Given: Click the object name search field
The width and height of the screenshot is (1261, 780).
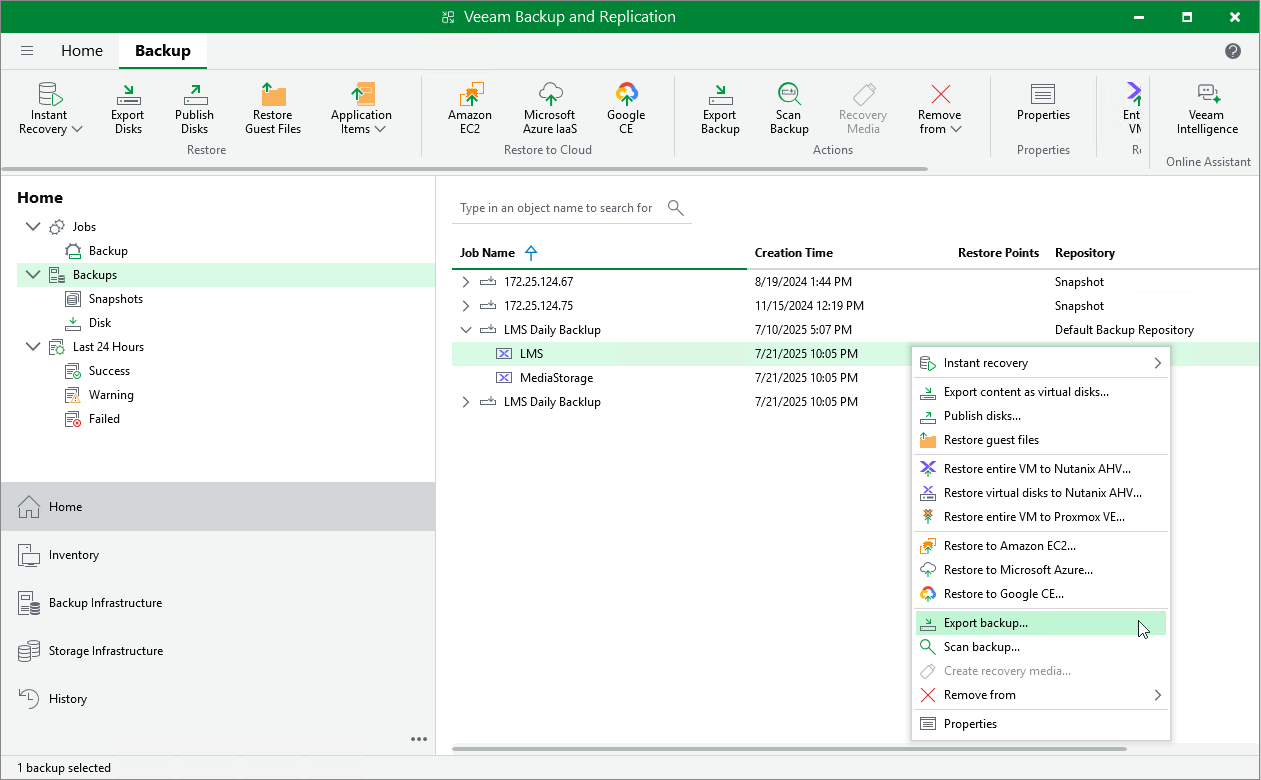Looking at the screenshot, I should pos(556,208).
